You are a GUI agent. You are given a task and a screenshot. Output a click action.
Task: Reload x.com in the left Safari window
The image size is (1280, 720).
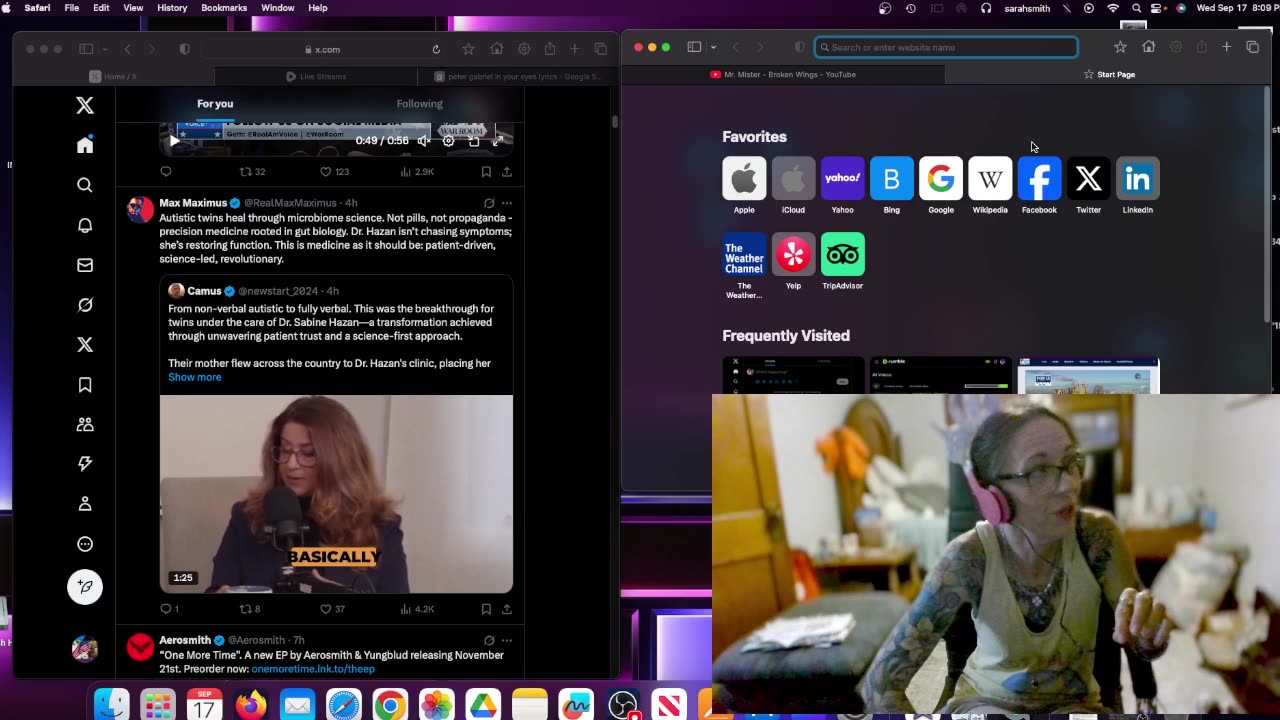(x=436, y=49)
